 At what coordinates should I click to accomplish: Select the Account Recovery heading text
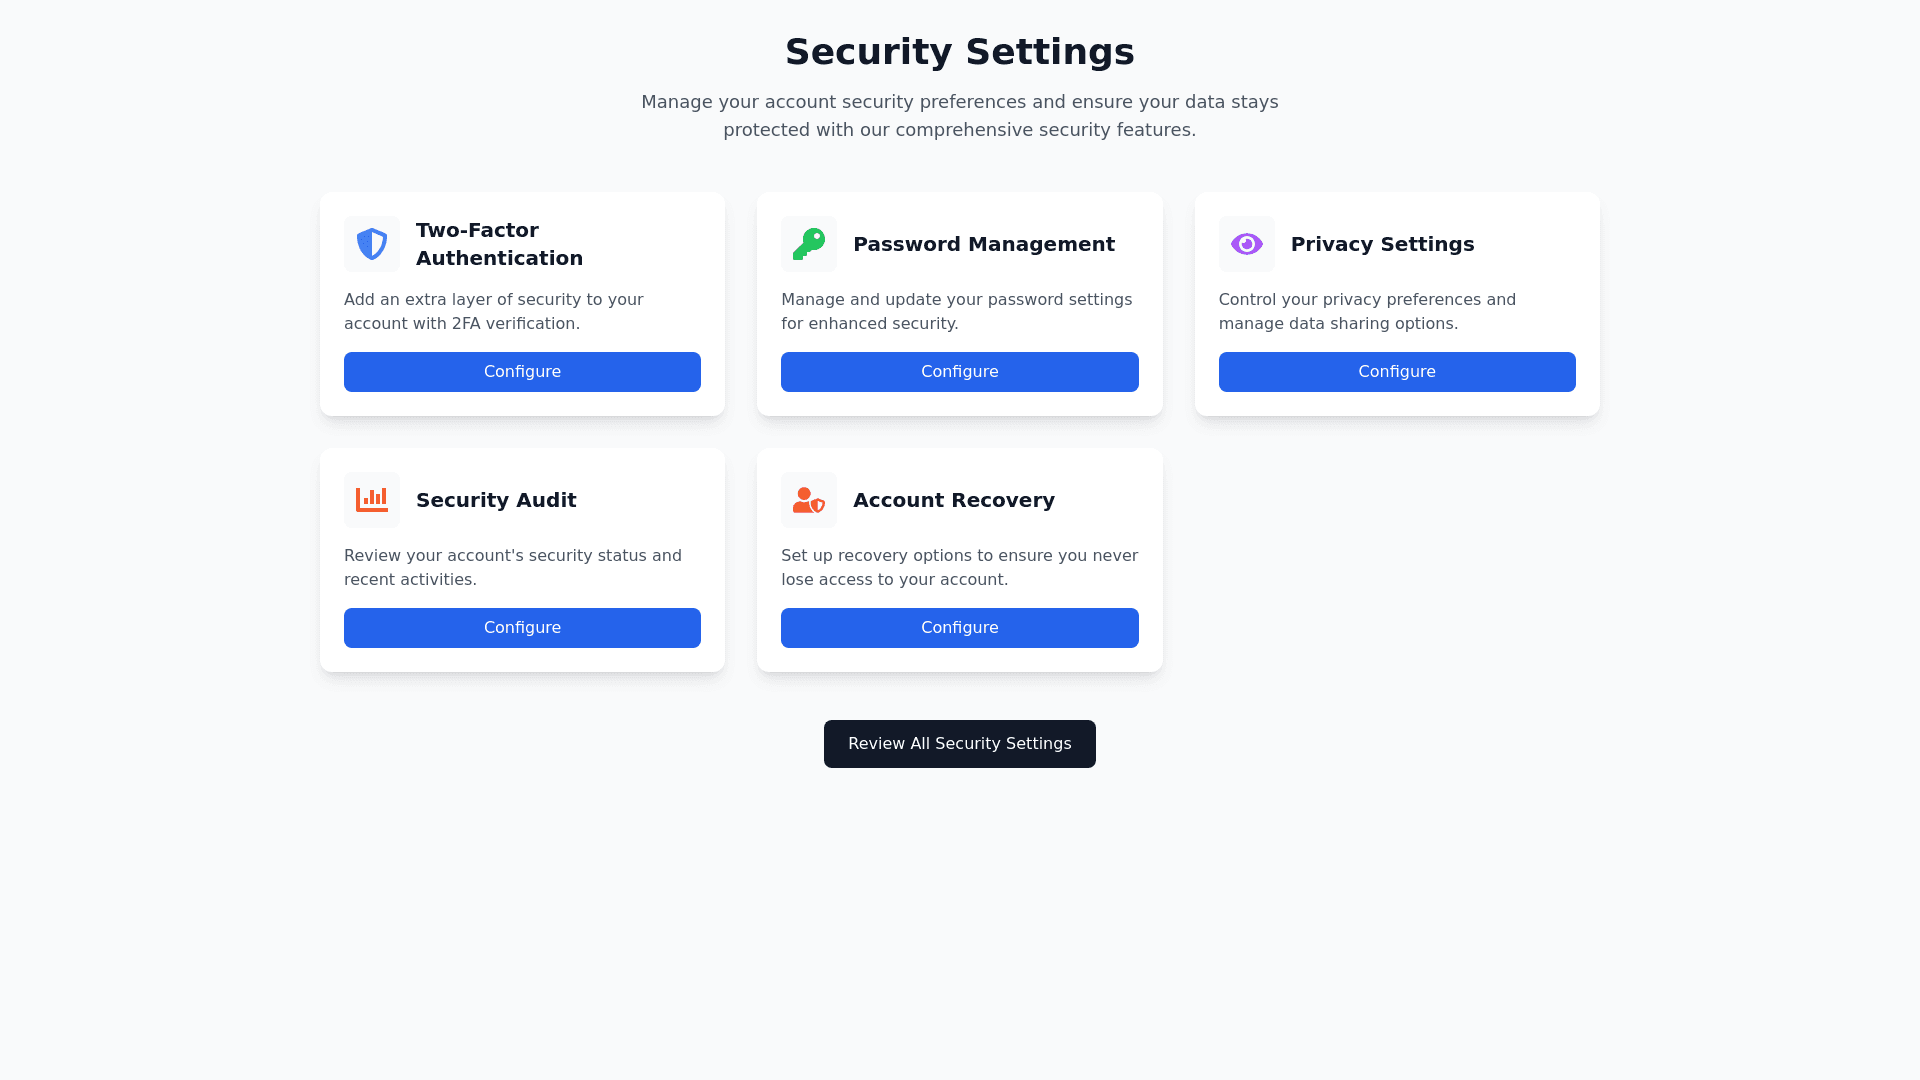[x=953, y=500]
